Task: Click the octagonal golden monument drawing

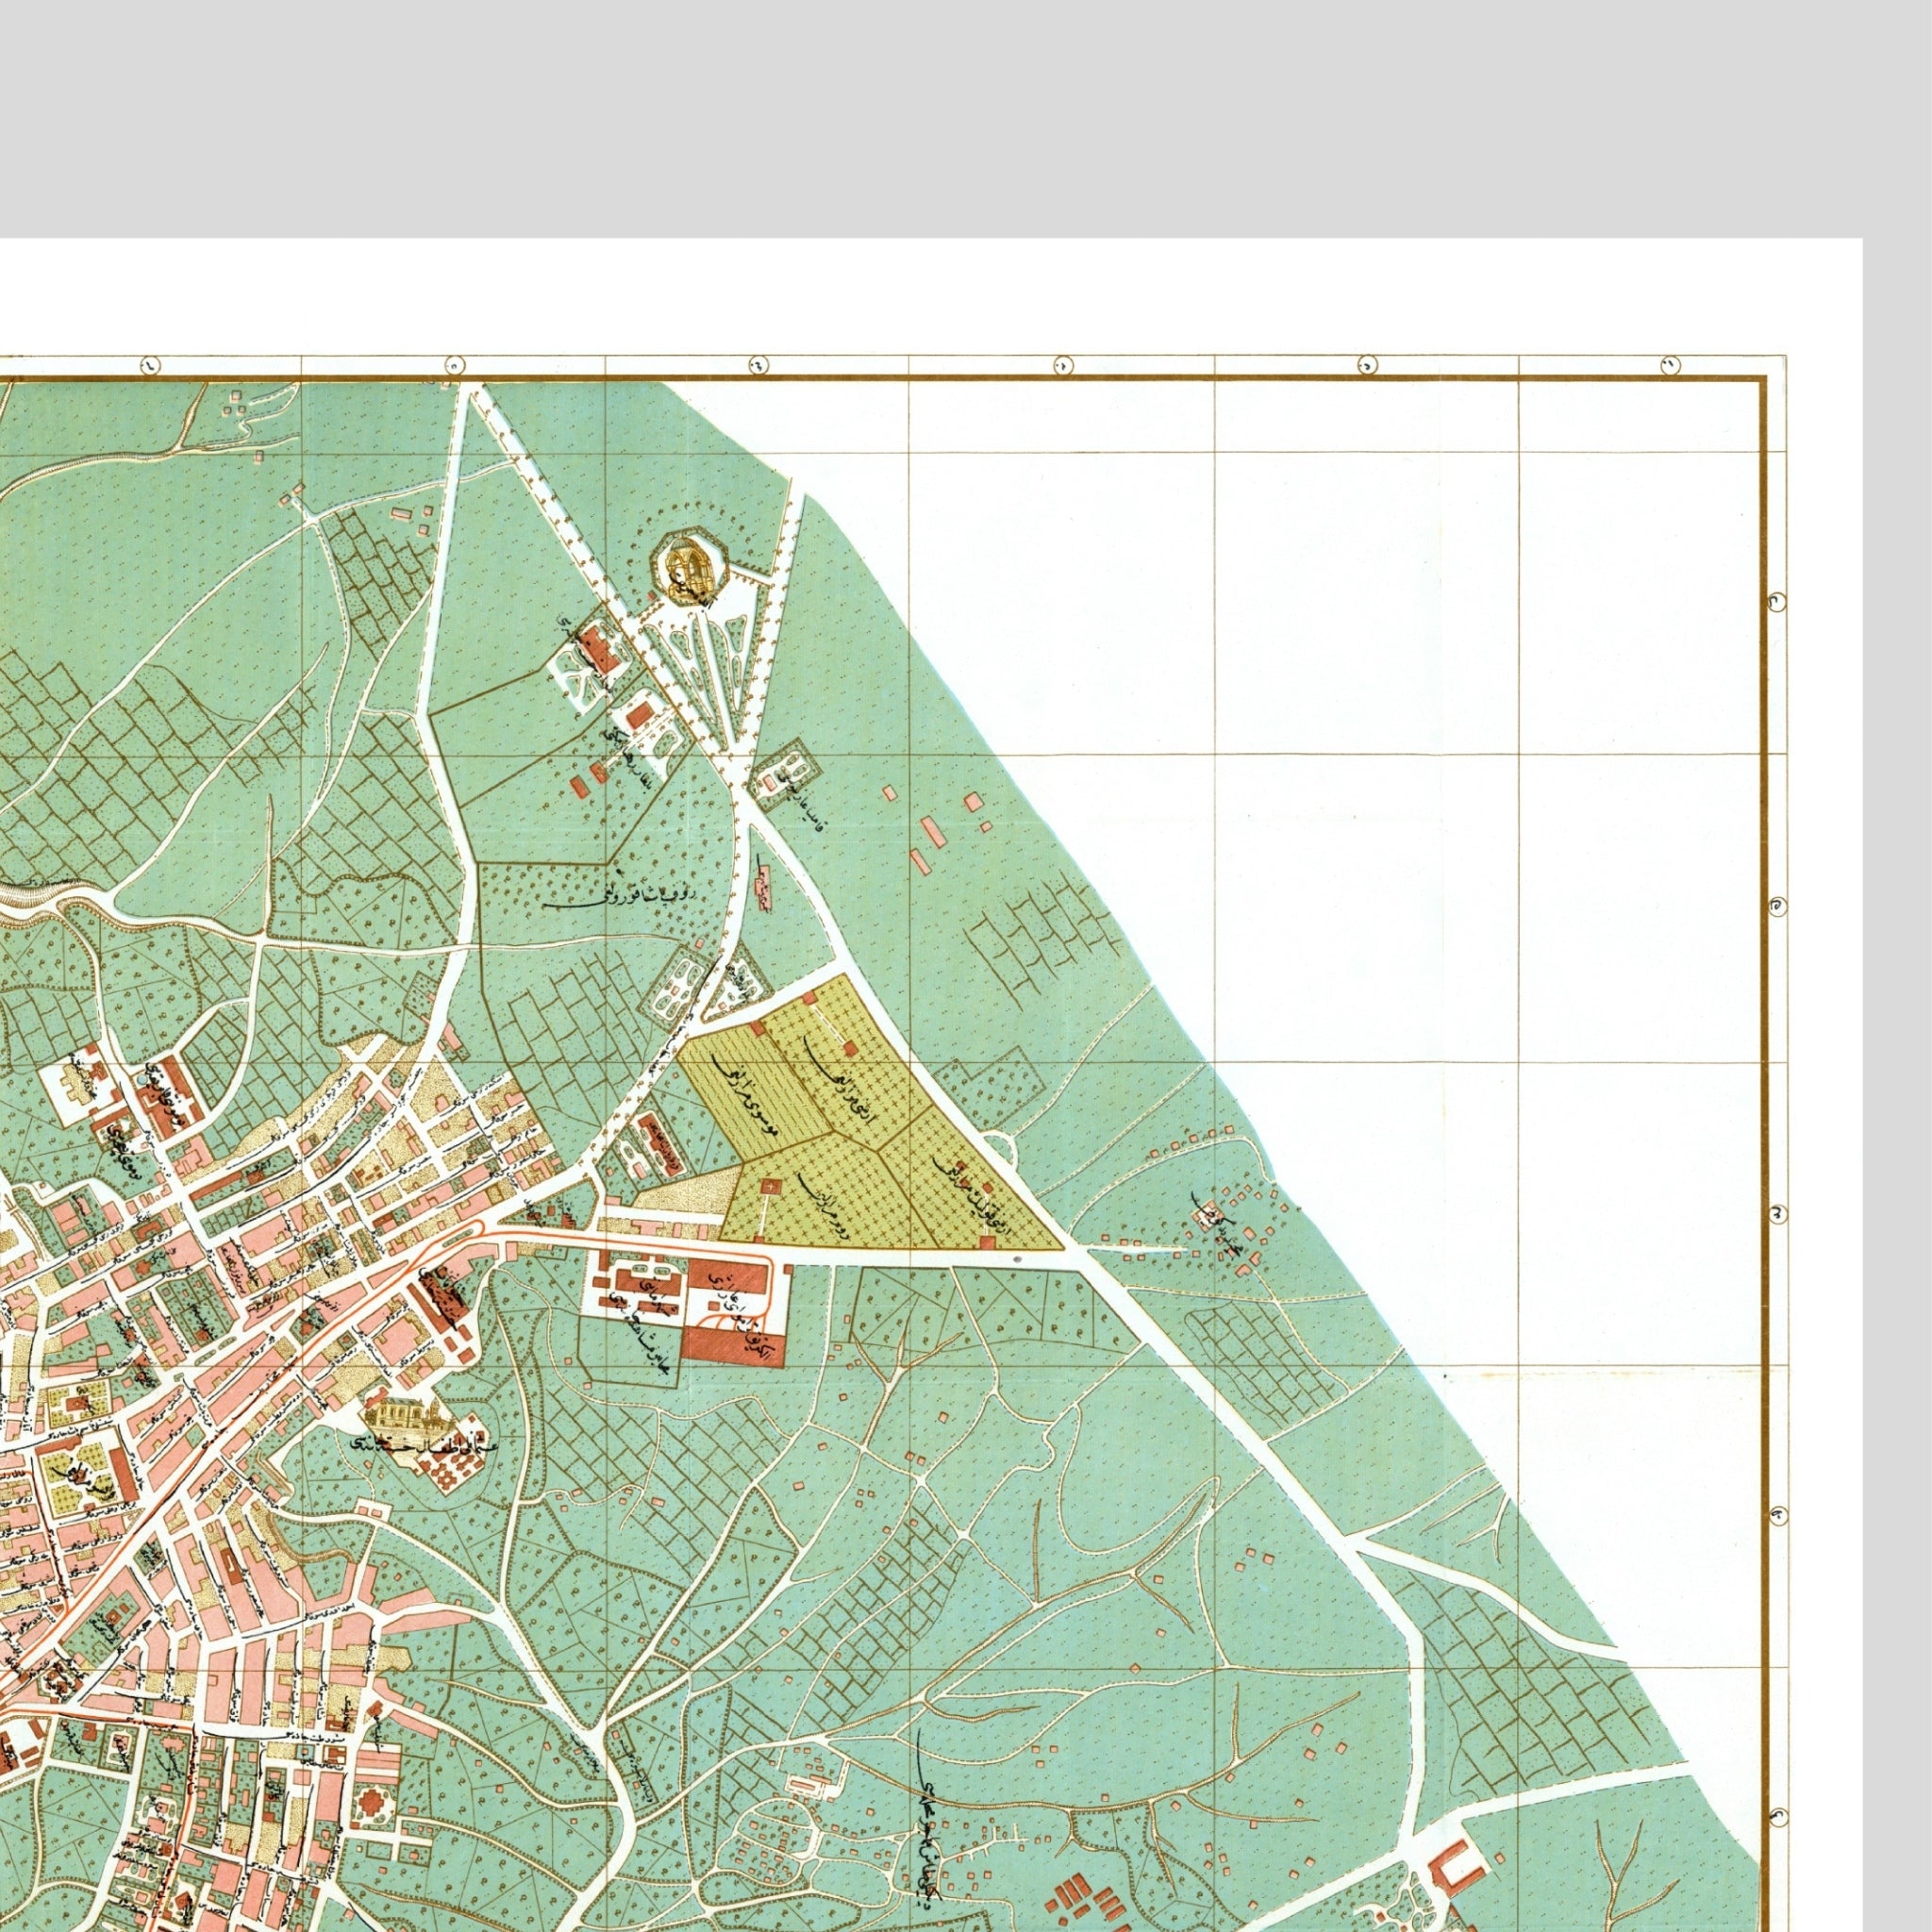Action: [x=689, y=567]
